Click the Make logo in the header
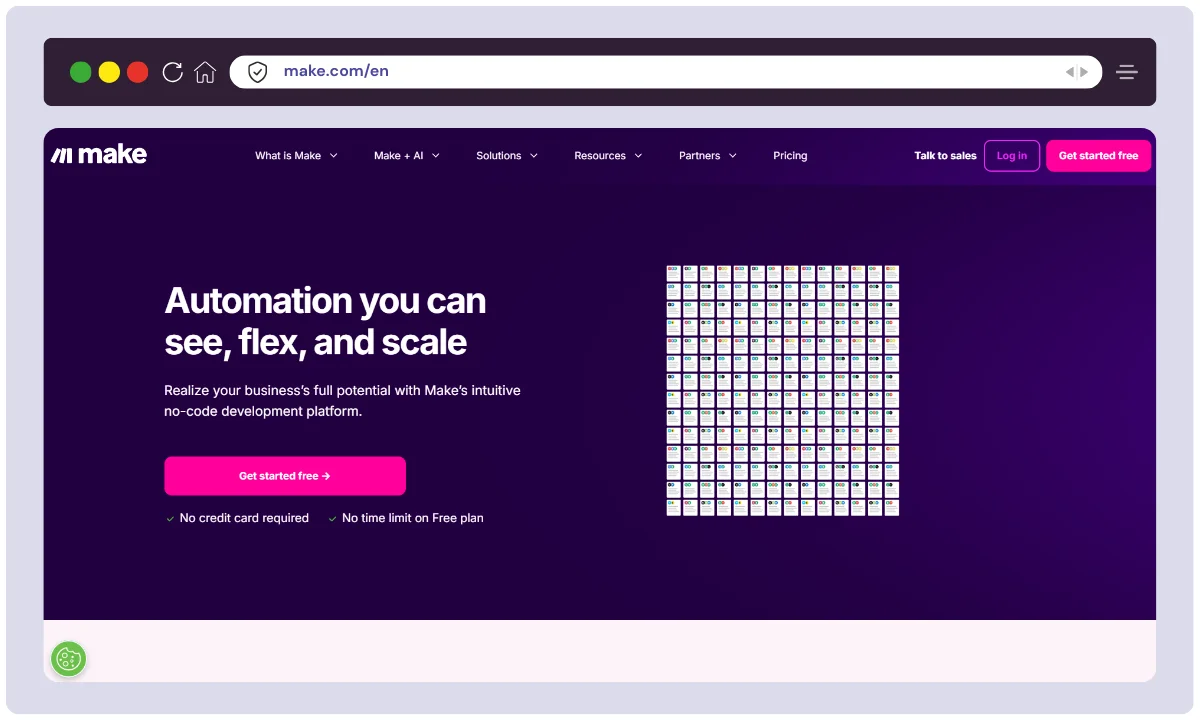Image resolution: width=1200 pixels, height=720 pixels. pos(99,155)
